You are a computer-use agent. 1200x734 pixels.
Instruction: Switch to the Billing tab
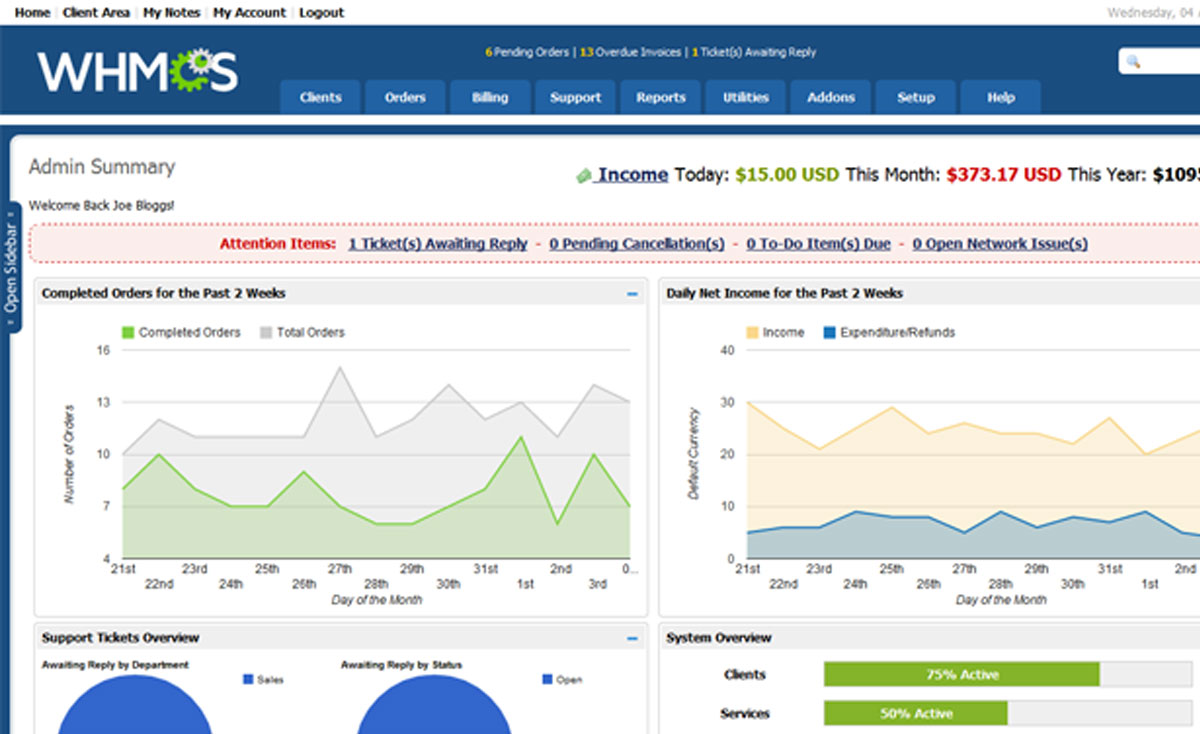(x=490, y=97)
